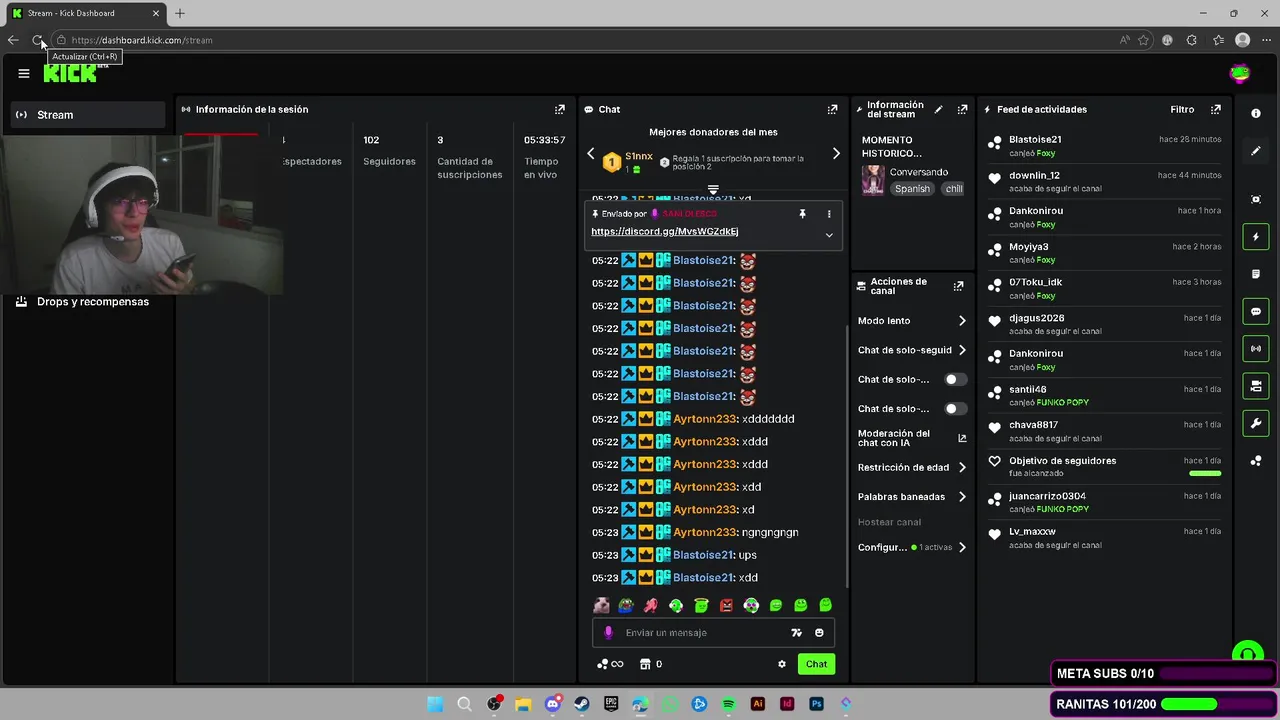
Task: Open the user avatar frog icon
Action: point(1240,73)
